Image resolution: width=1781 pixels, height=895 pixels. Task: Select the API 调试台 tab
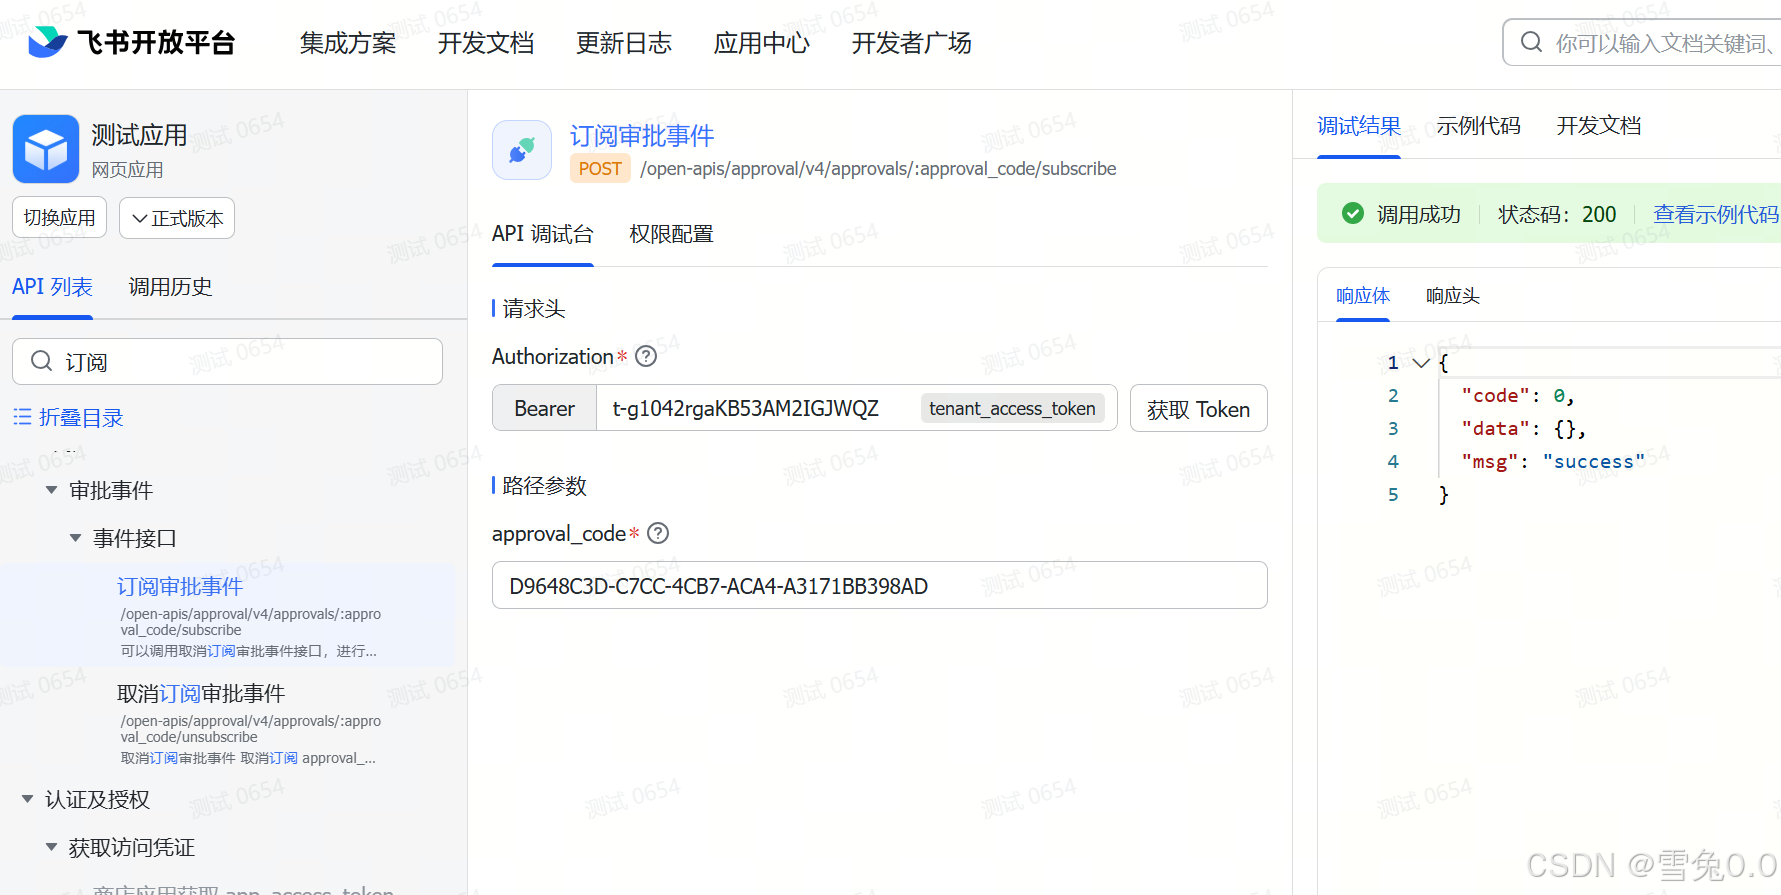(x=543, y=234)
